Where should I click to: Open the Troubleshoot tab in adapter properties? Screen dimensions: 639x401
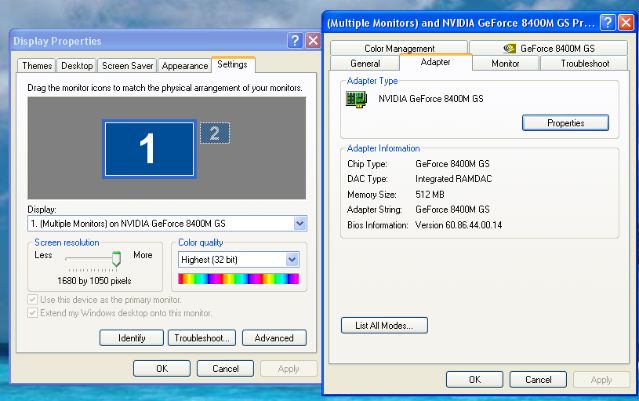pyautogui.click(x=584, y=64)
